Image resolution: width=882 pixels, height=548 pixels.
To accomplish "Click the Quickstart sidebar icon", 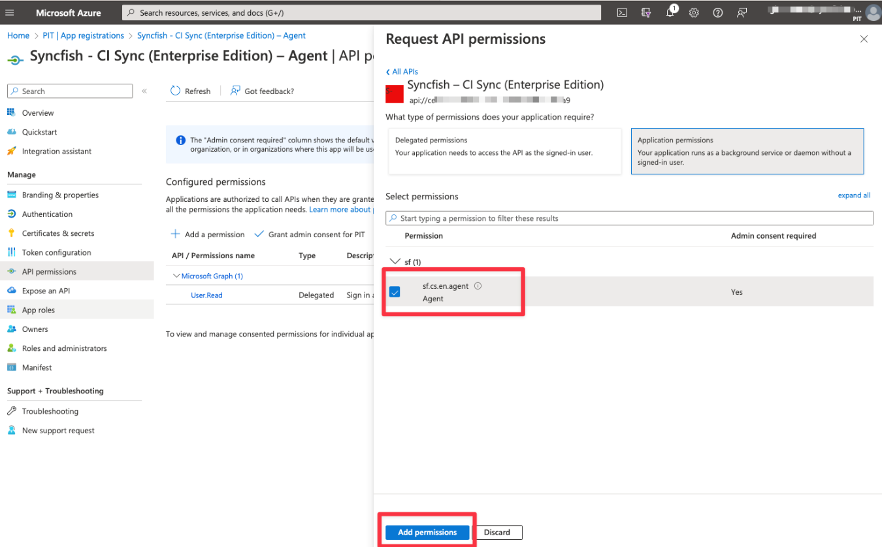I will coord(11,132).
